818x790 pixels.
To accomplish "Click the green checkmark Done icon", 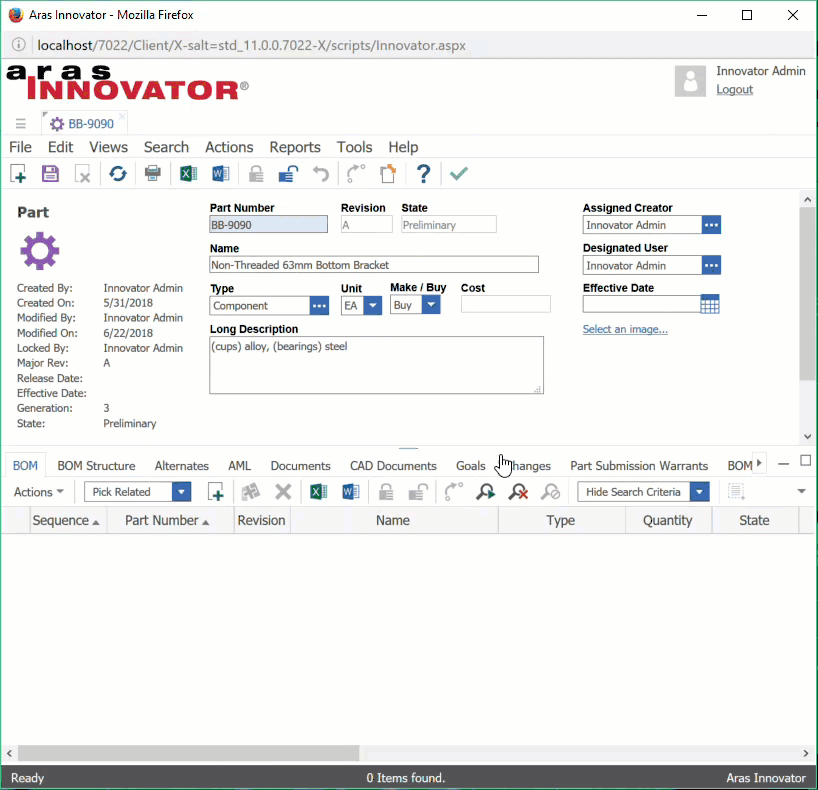I will (x=458, y=174).
